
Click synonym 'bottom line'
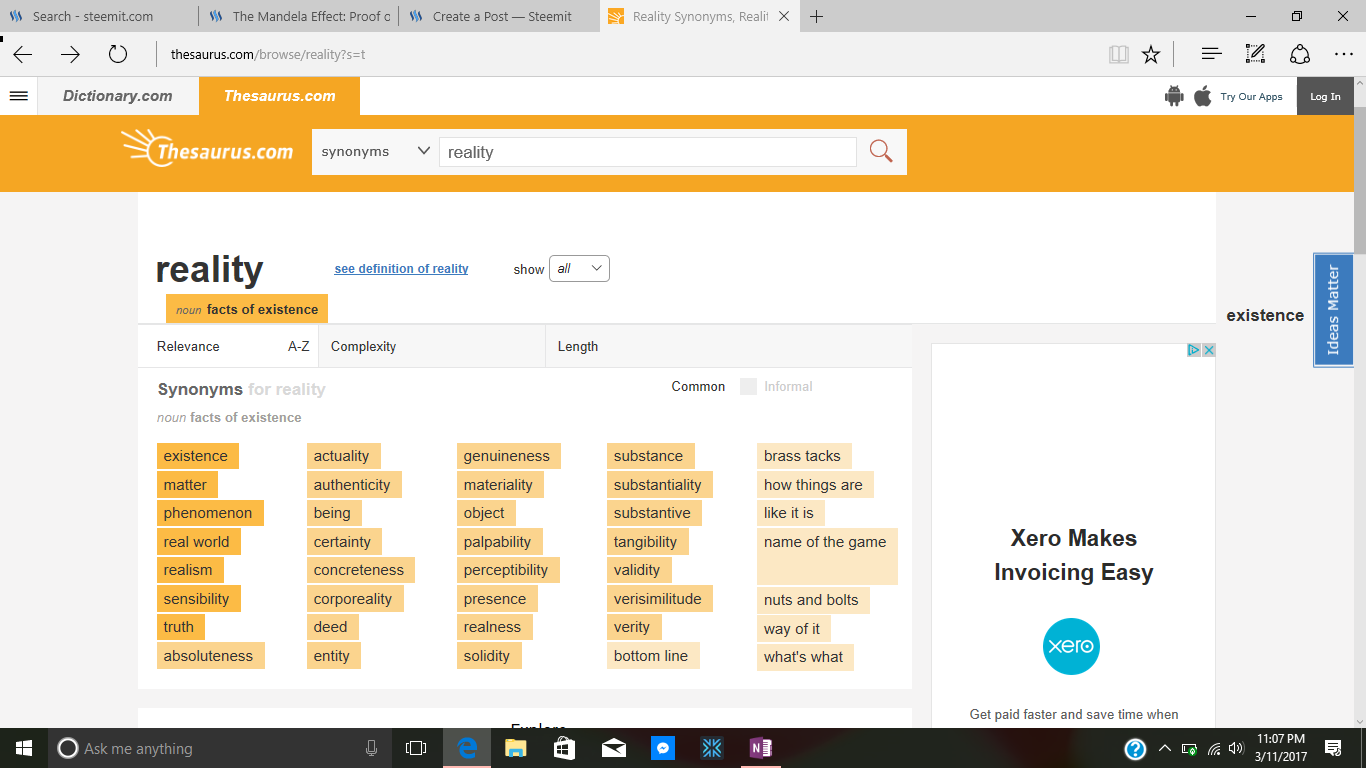[x=651, y=656]
